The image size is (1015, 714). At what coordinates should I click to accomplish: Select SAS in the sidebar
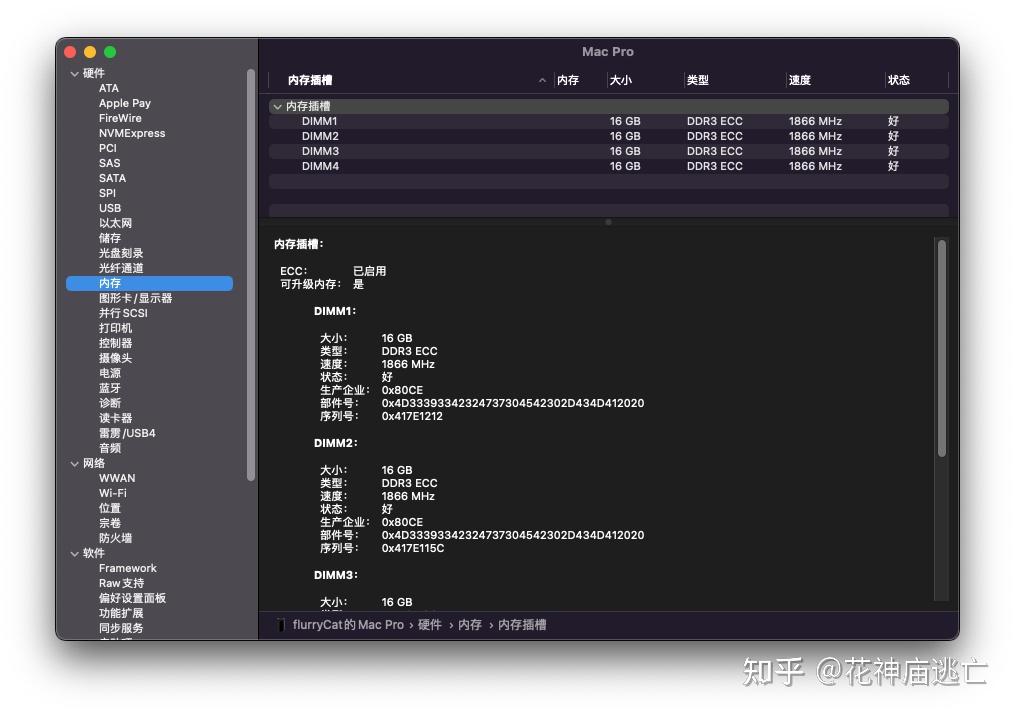[x=109, y=163]
